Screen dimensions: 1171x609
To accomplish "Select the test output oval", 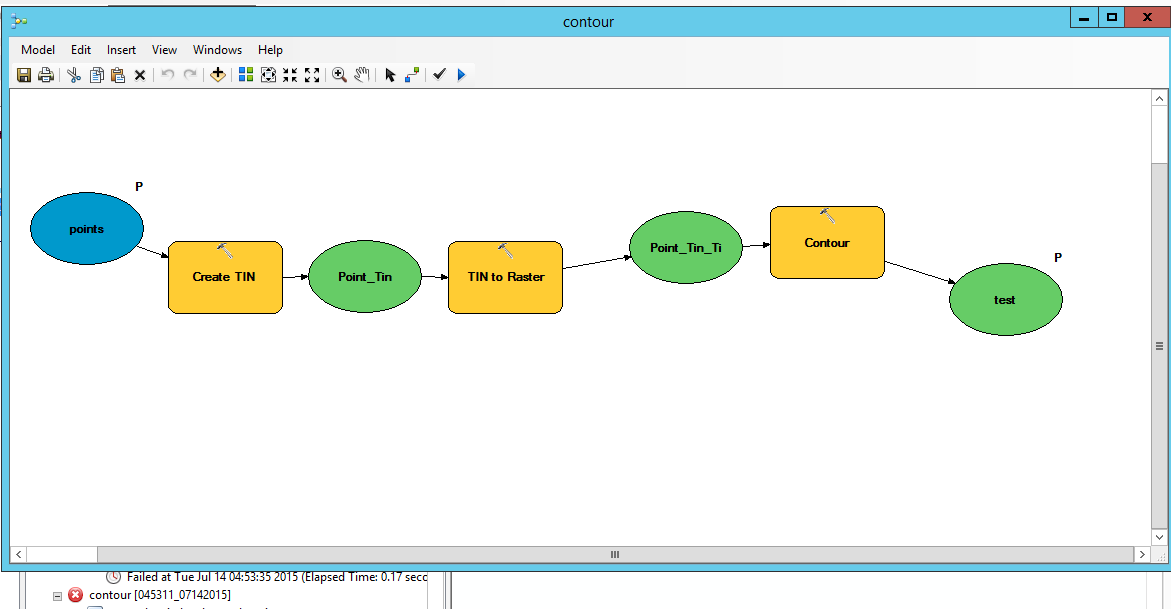I will (x=1005, y=300).
